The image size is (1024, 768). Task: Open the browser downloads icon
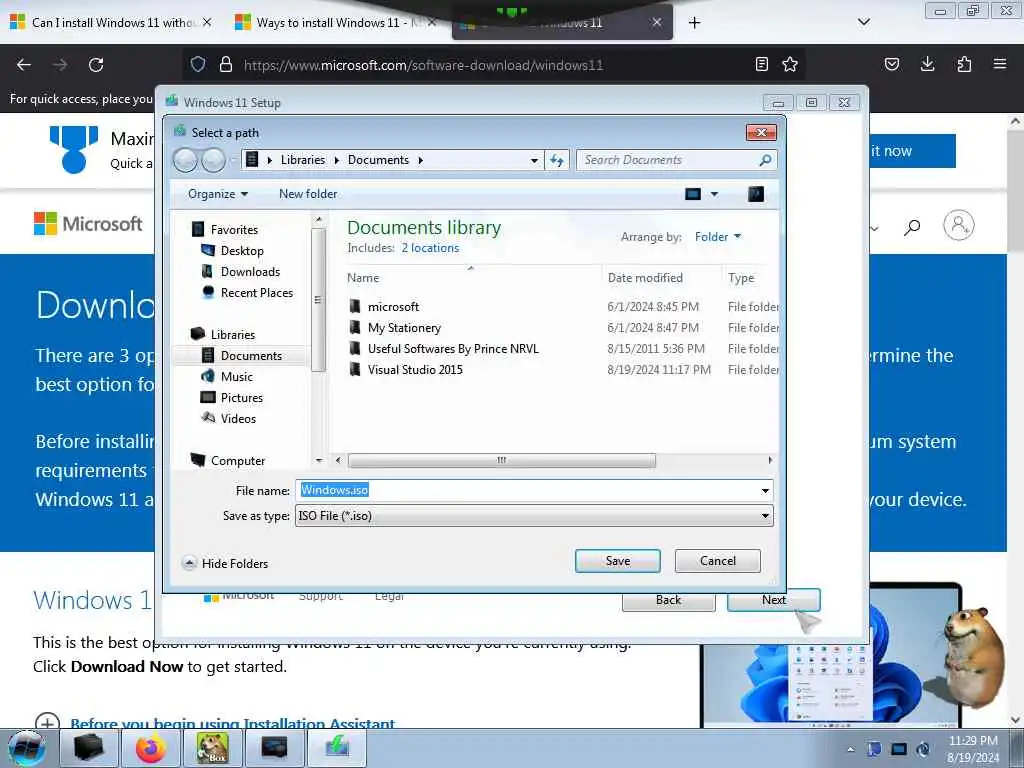[927, 64]
